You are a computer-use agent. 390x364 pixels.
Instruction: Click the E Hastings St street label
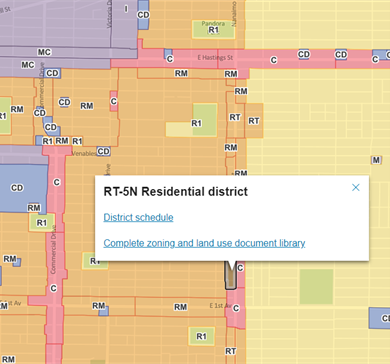(x=215, y=58)
